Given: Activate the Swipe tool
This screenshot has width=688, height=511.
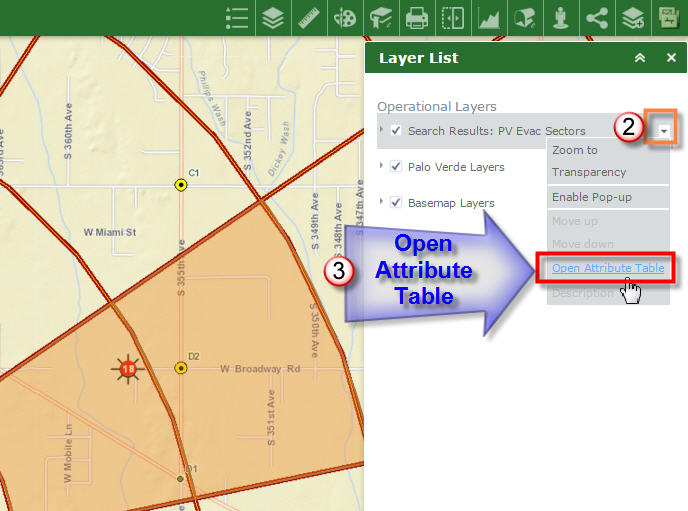Looking at the screenshot, I should 453,18.
